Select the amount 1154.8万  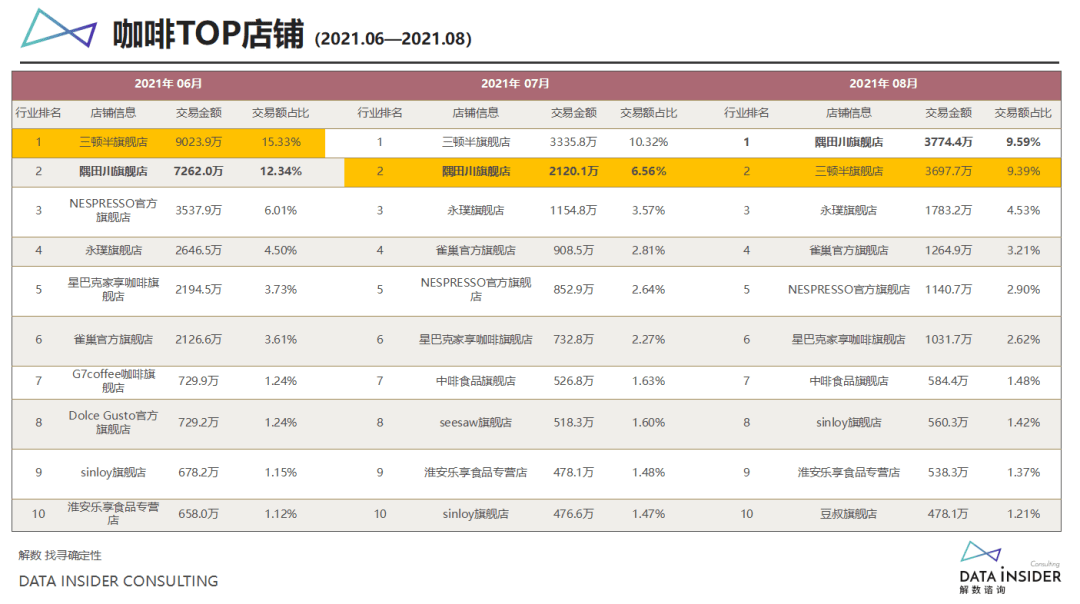573,210
